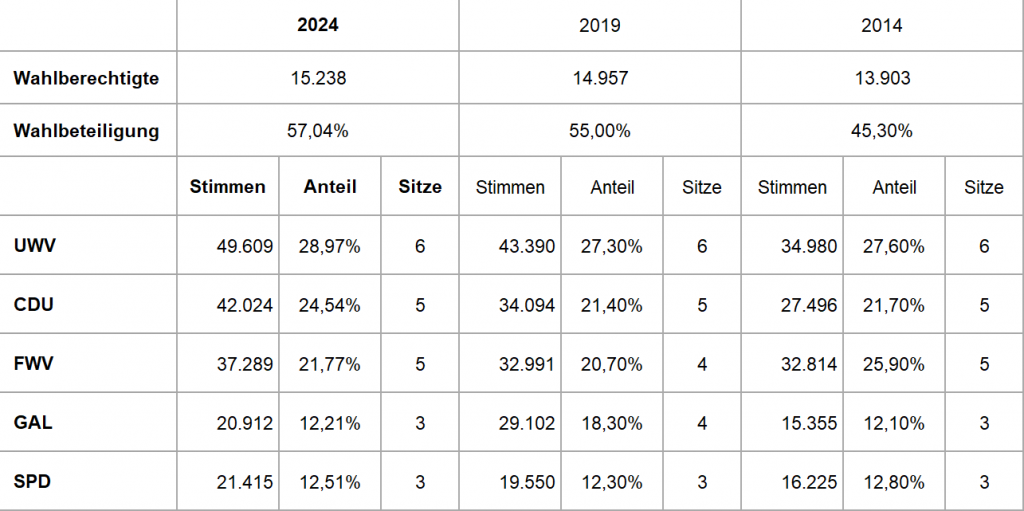The image size is (1024, 511).
Task: Select the 15.238 eligible voters cell
Action: click(x=318, y=78)
